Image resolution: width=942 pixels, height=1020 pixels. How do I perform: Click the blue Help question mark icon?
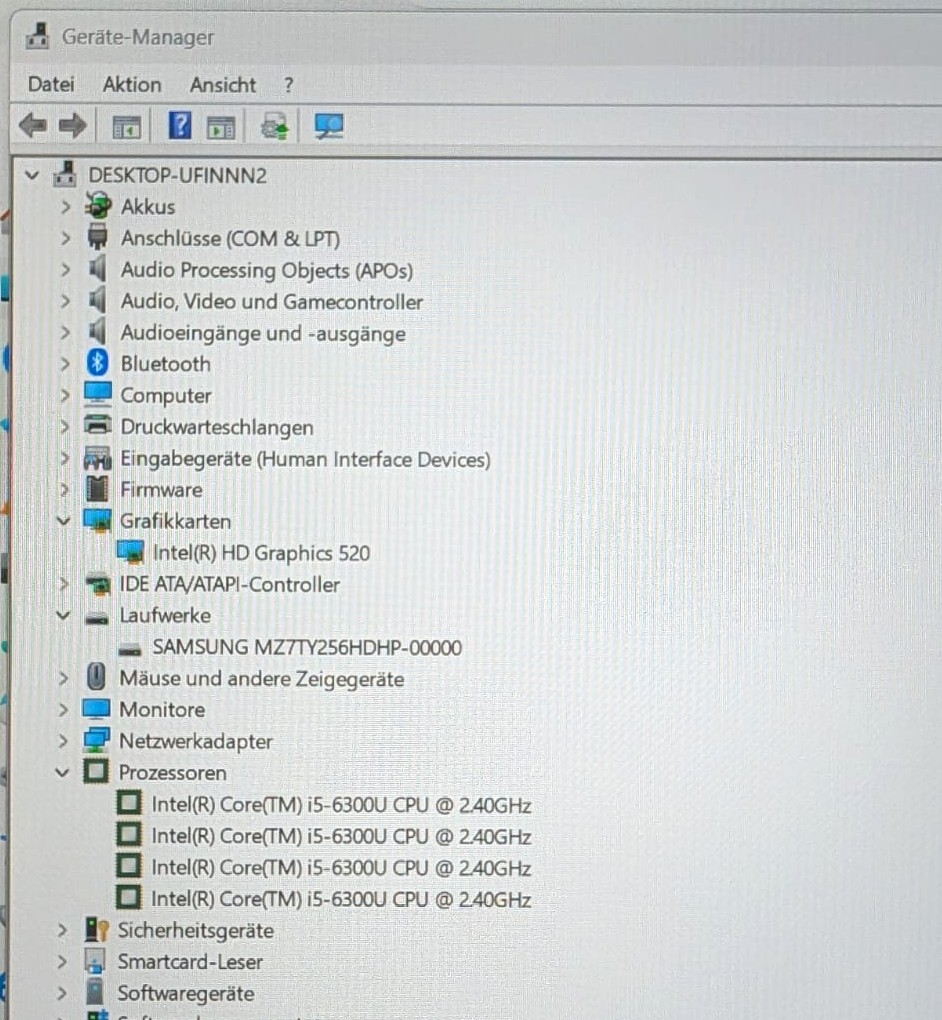pyautogui.click(x=180, y=125)
